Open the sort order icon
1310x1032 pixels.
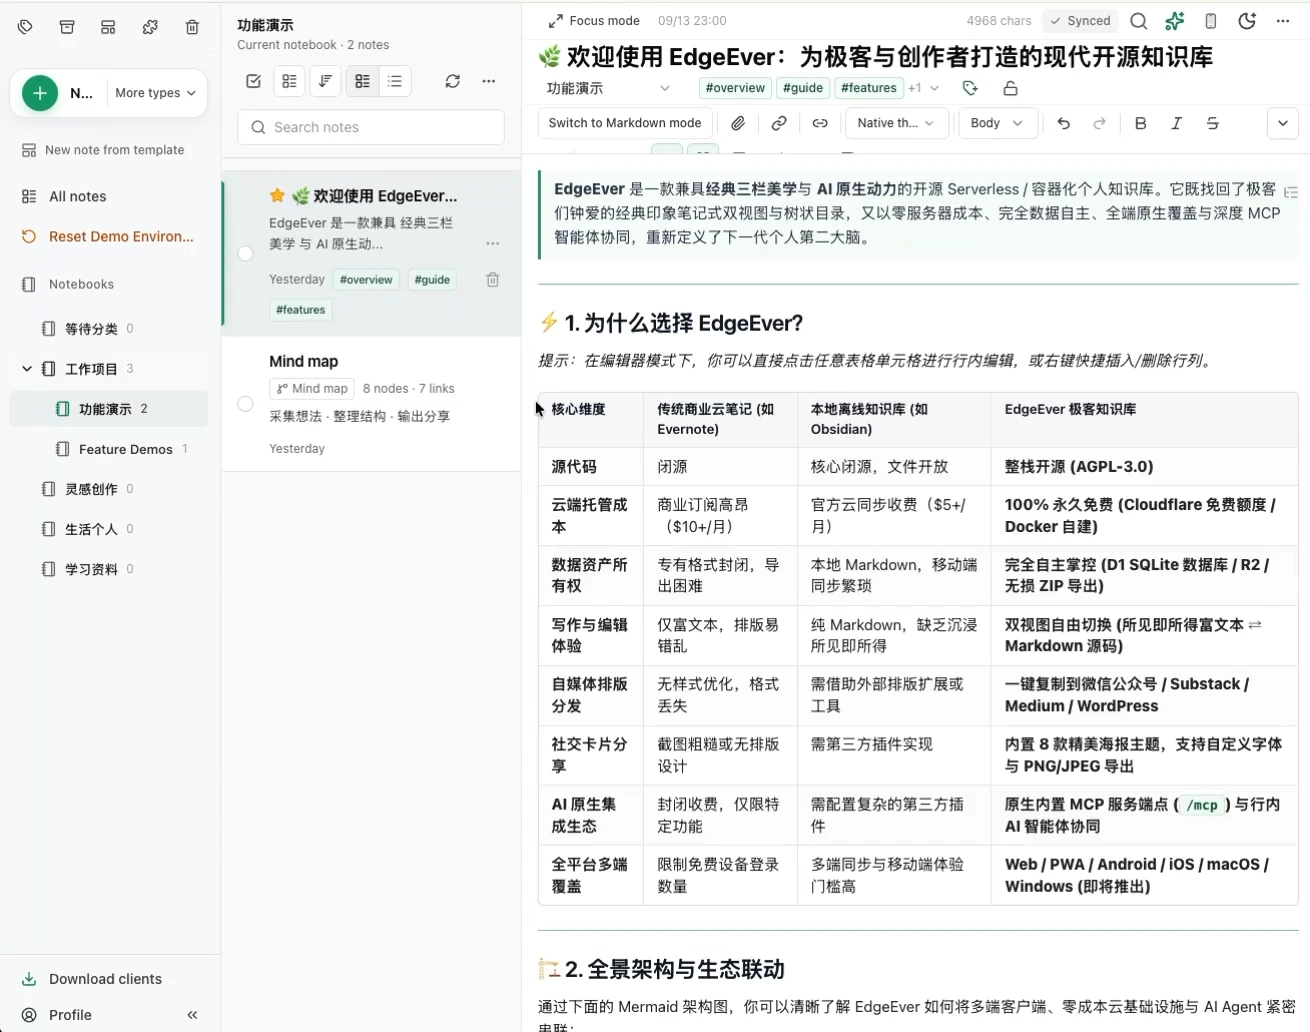click(325, 81)
